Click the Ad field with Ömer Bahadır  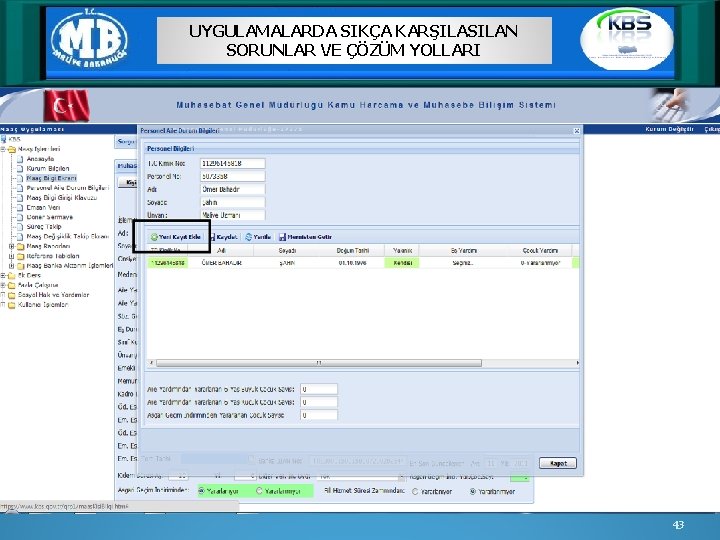tap(232, 189)
